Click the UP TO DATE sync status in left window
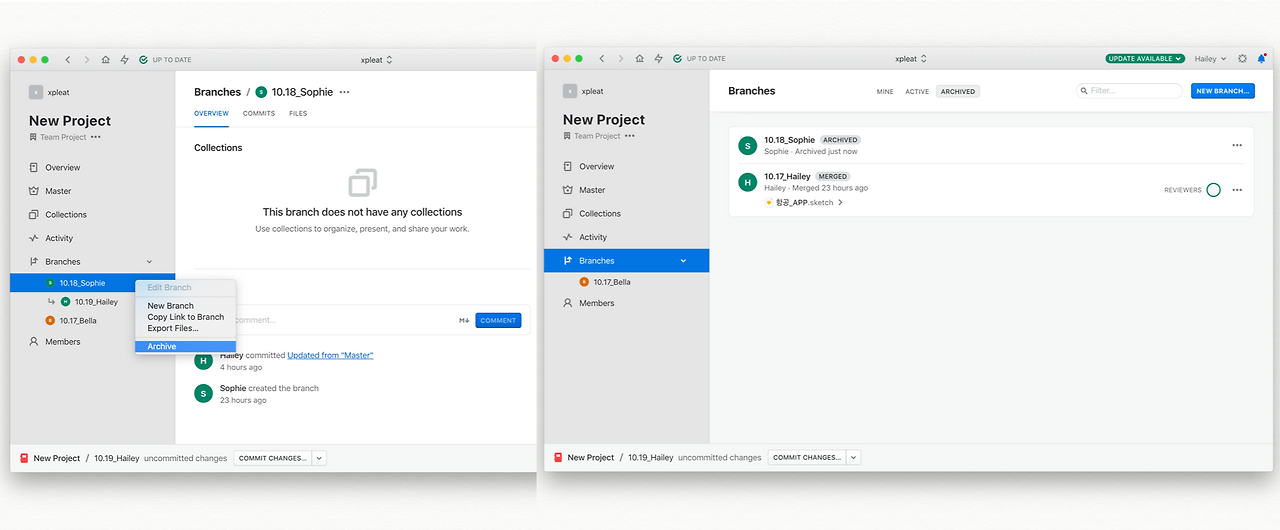This screenshot has height=530, width=1280. click(x=165, y=60)
